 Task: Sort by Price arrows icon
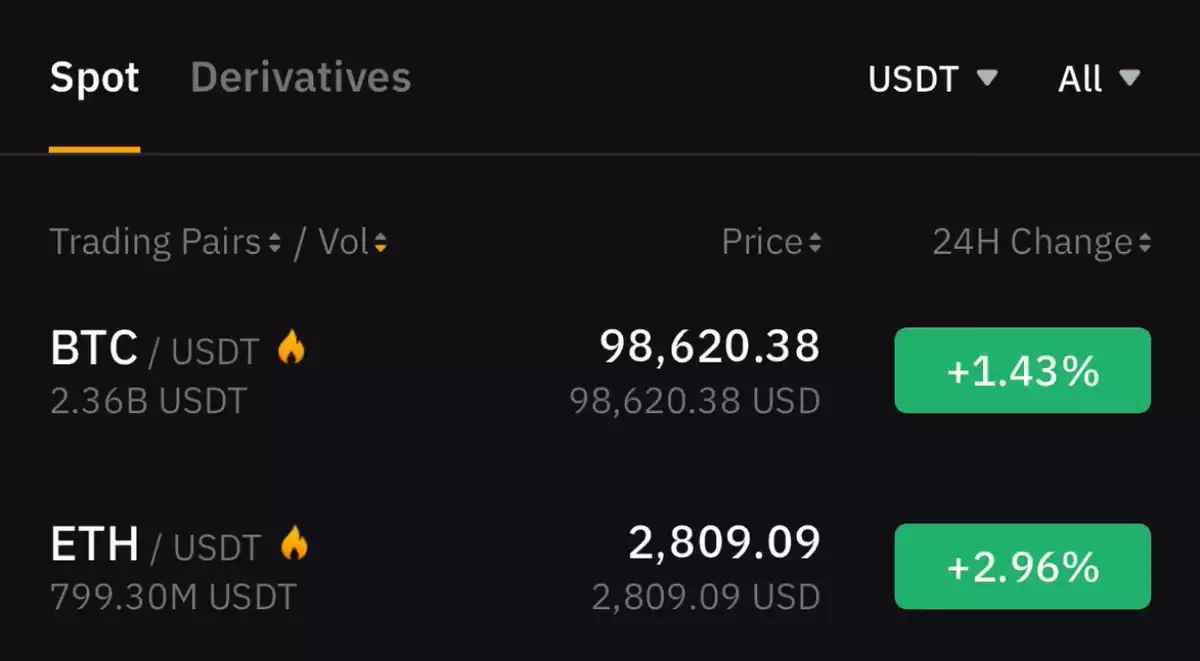815,243
